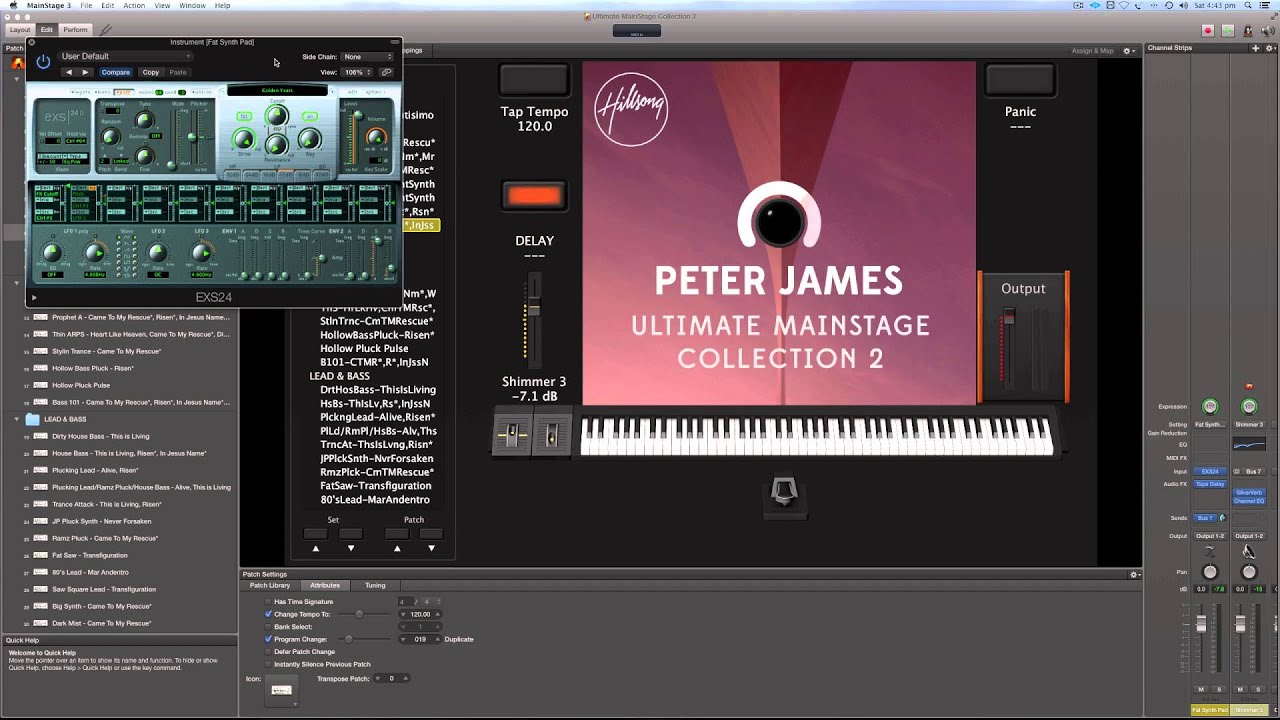Increase the tempo value stepper
The width and height of the screenshot is (1280, 720).
(437, 612)
